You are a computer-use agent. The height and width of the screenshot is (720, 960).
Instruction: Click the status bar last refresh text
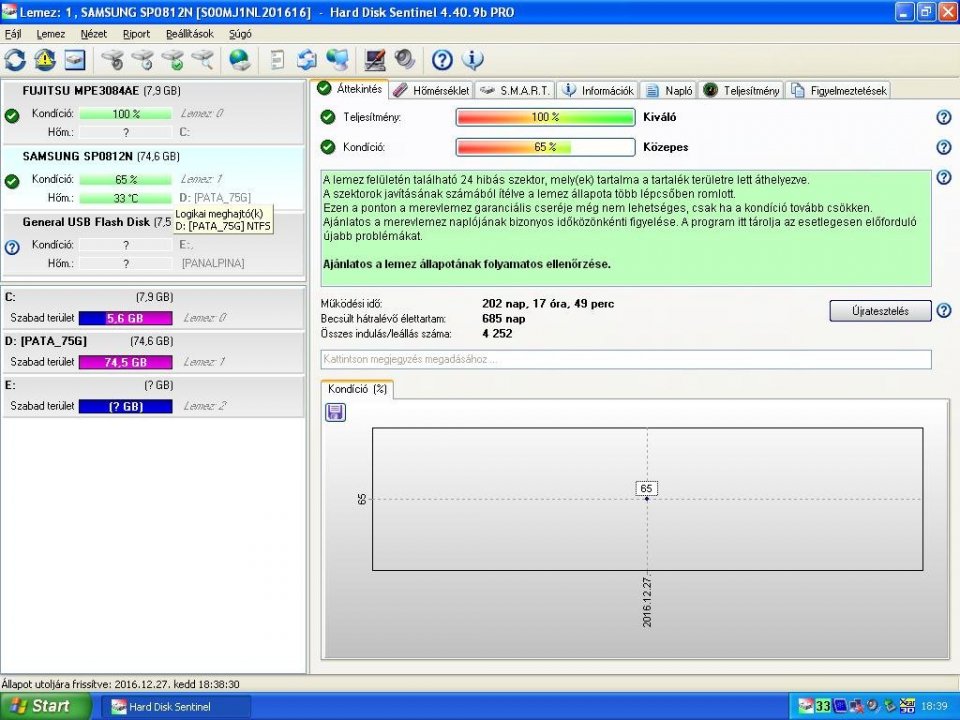[x=121, y=684]
